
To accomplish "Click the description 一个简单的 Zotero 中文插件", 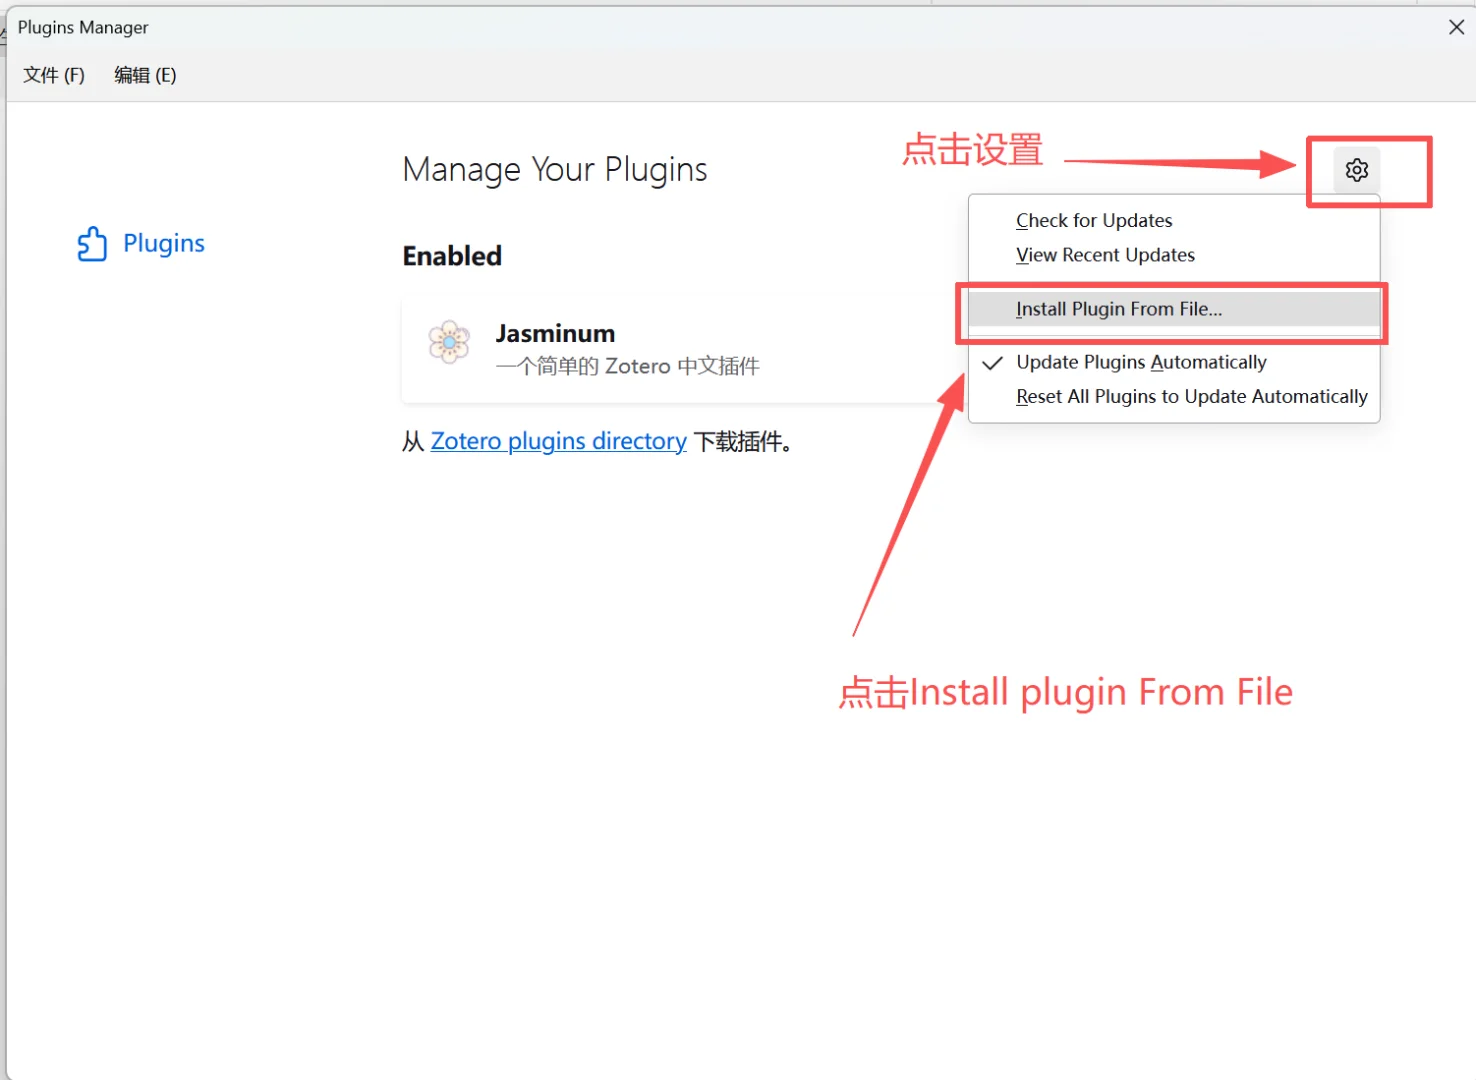I will (x=627, y=366).
